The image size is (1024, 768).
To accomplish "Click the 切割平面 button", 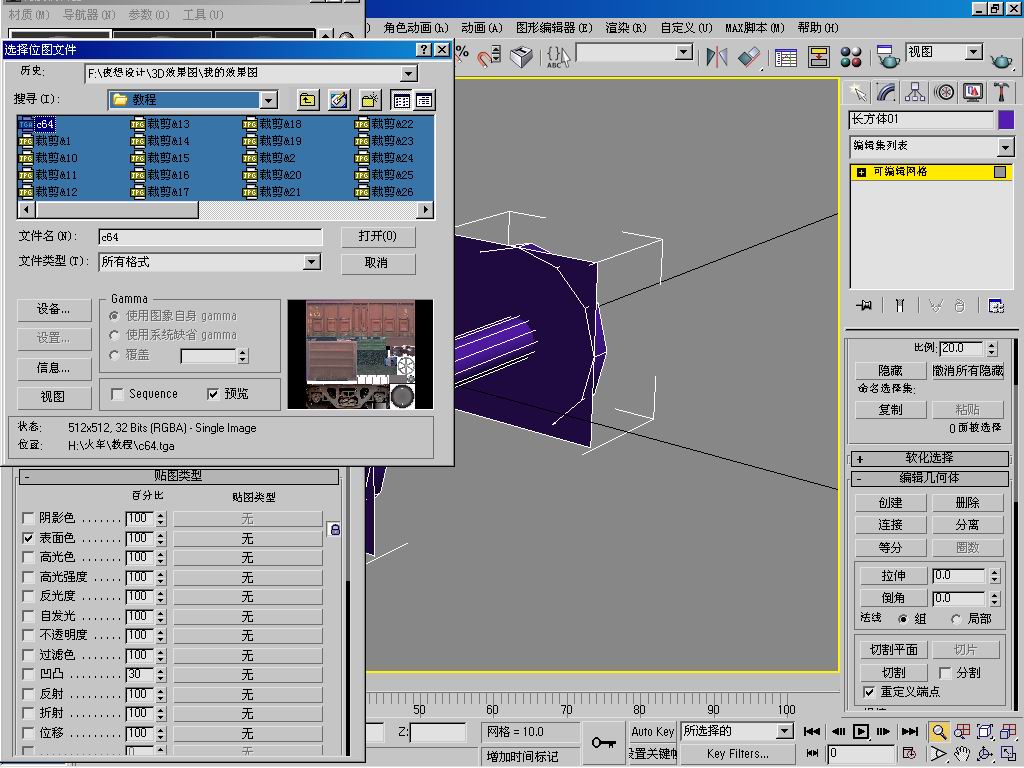I will 892,650.
